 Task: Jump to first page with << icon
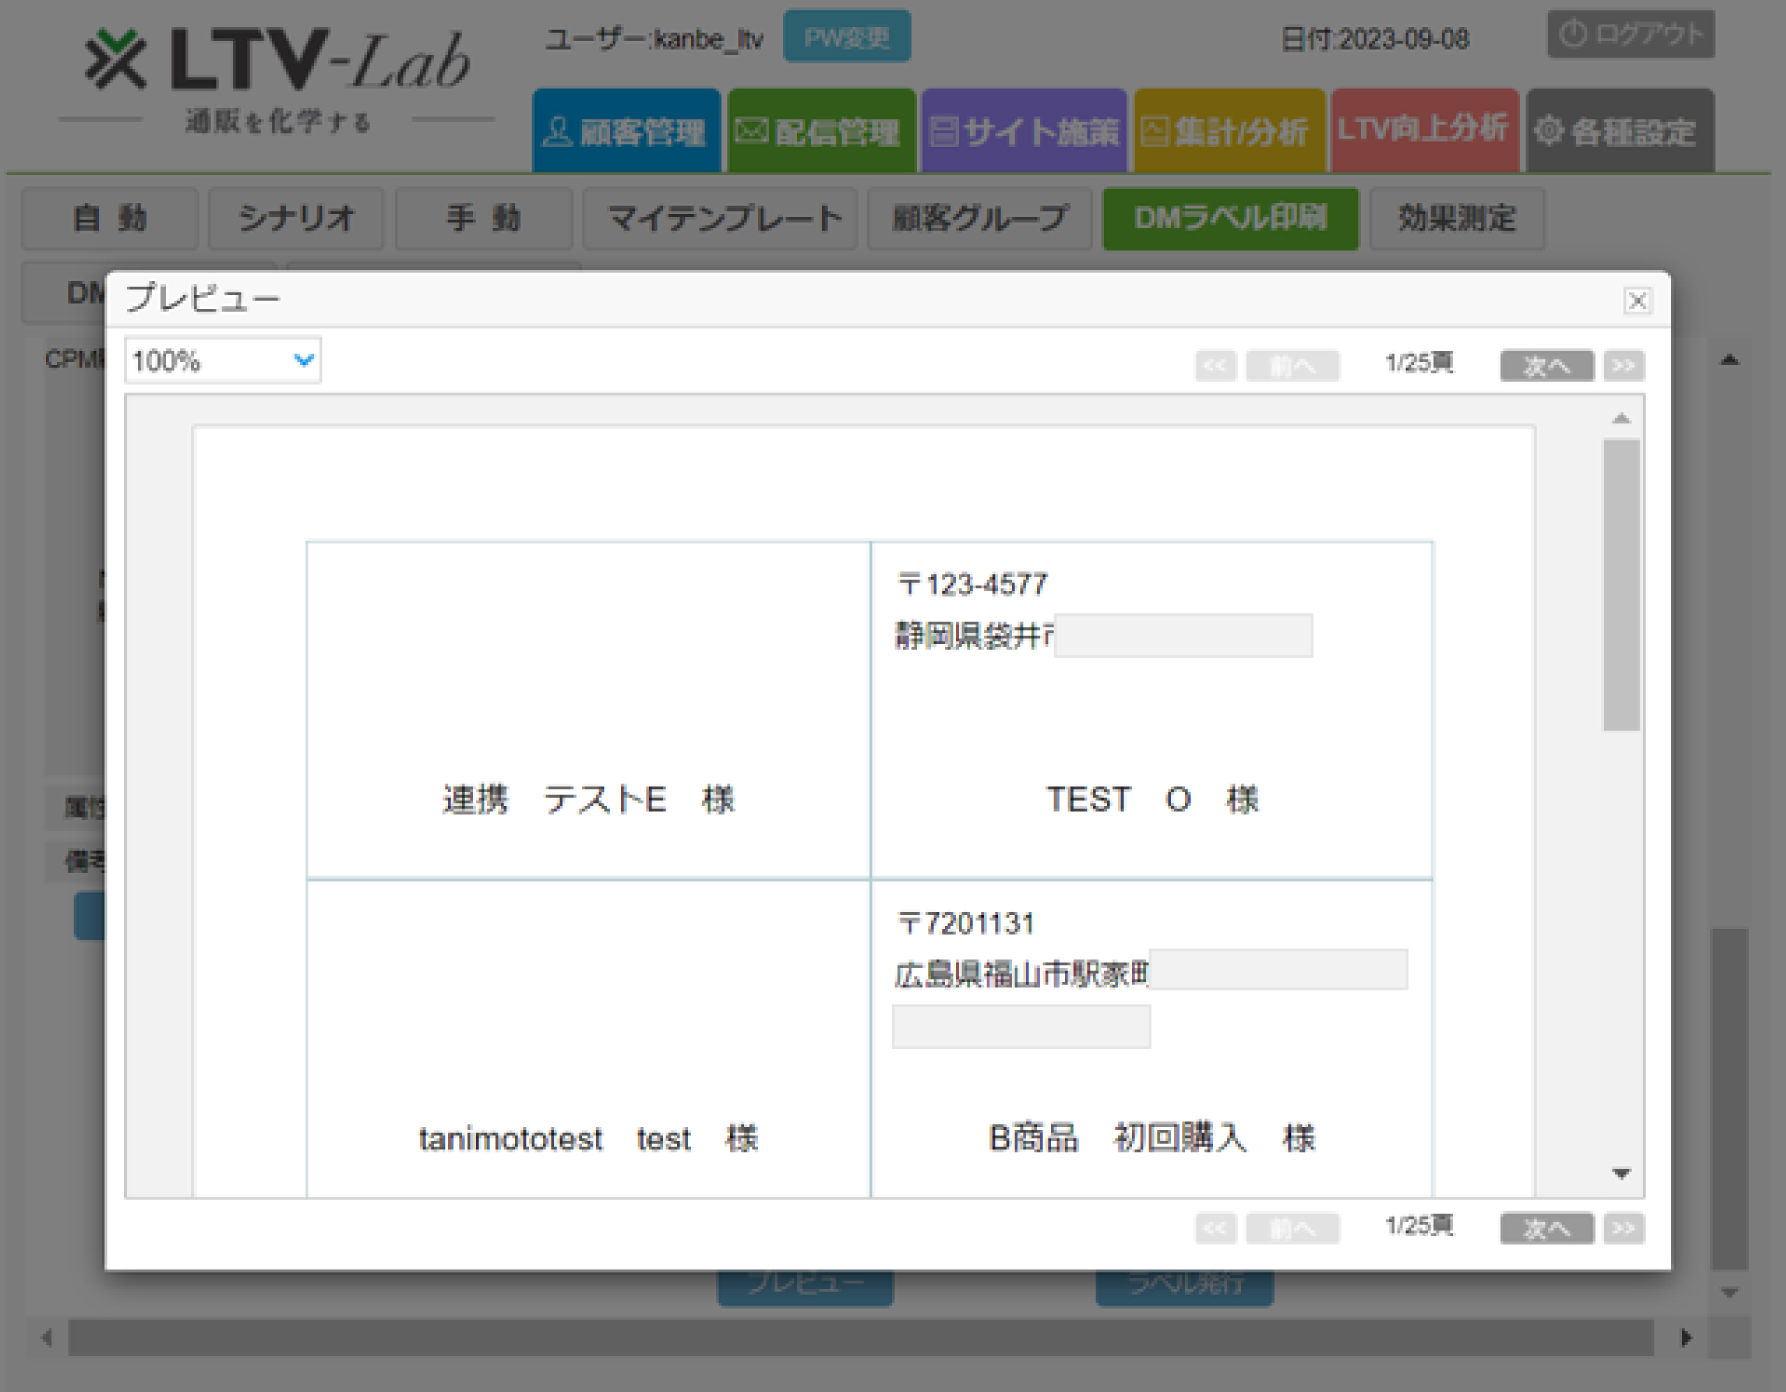pyautogui.click(x=1215, y=365)
